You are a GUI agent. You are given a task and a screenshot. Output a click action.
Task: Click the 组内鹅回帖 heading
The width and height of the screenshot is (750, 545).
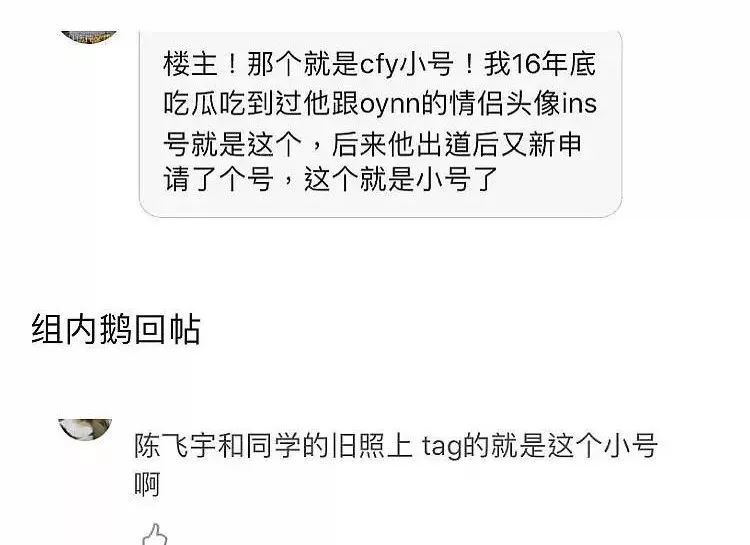click(x=116, y=329)
